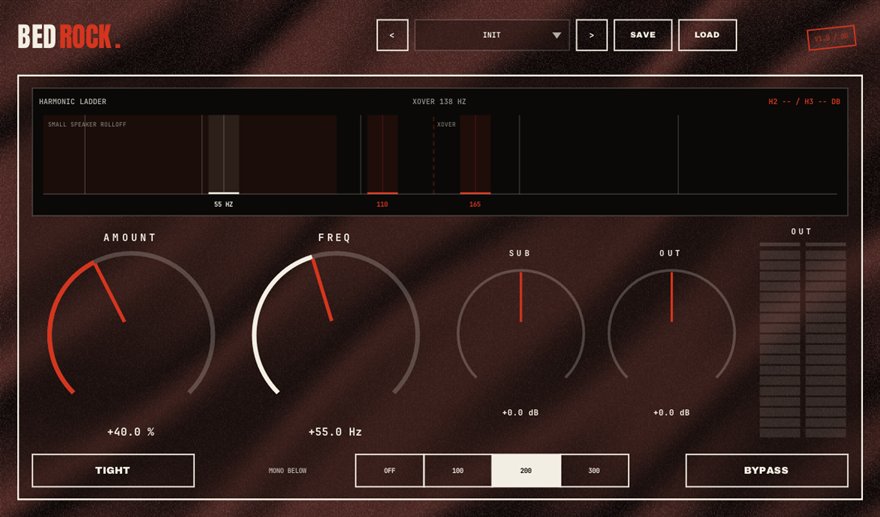880x517 pixels.
Task: Click the BEDROCK logo
Action: pyautogui.click(x=69, y=36)
